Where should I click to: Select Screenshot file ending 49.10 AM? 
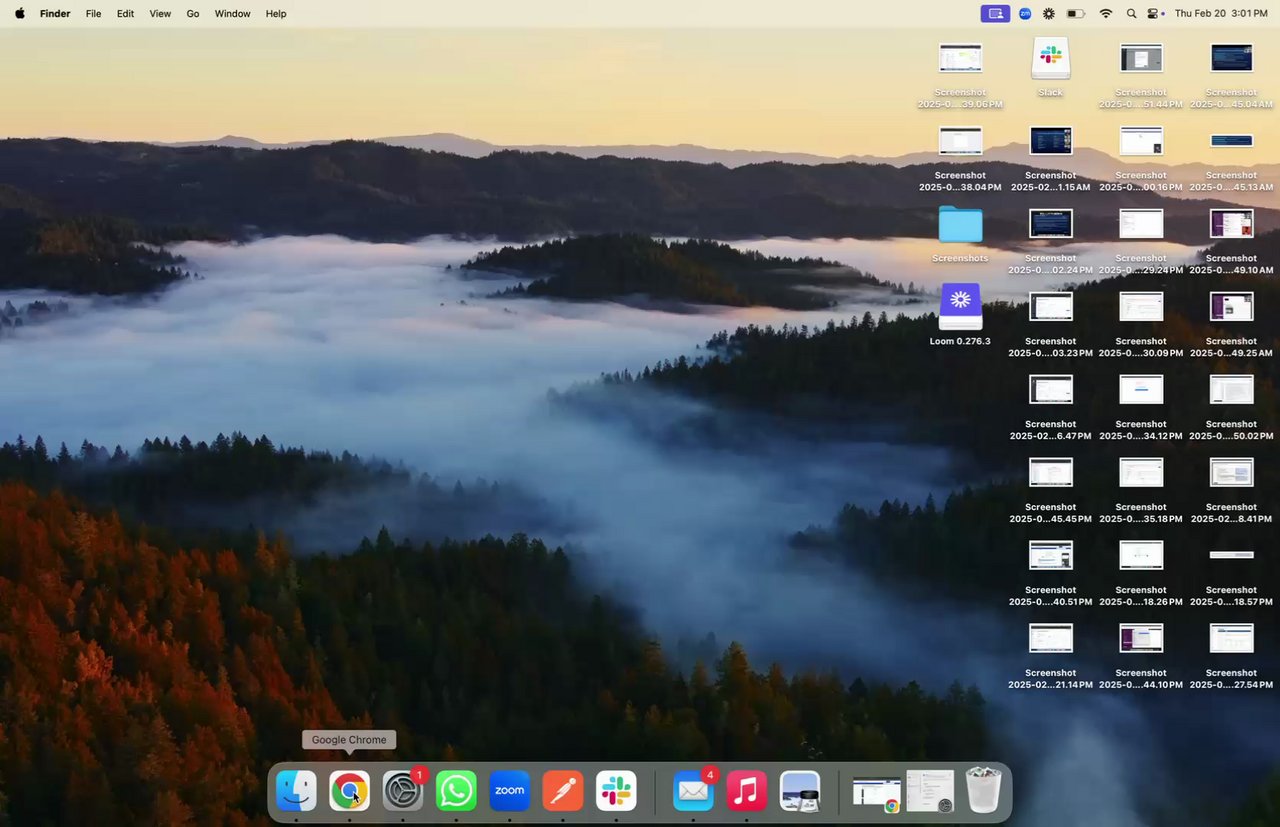pos(1231,224)
